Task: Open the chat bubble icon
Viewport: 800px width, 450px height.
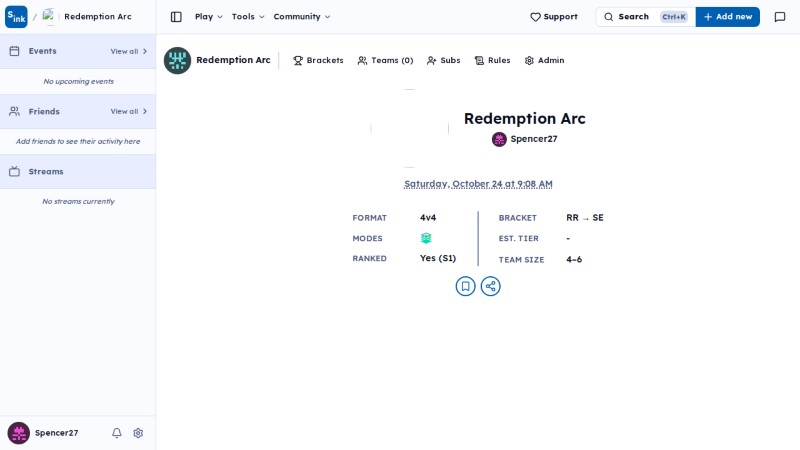Action: [x=780, y=17]
